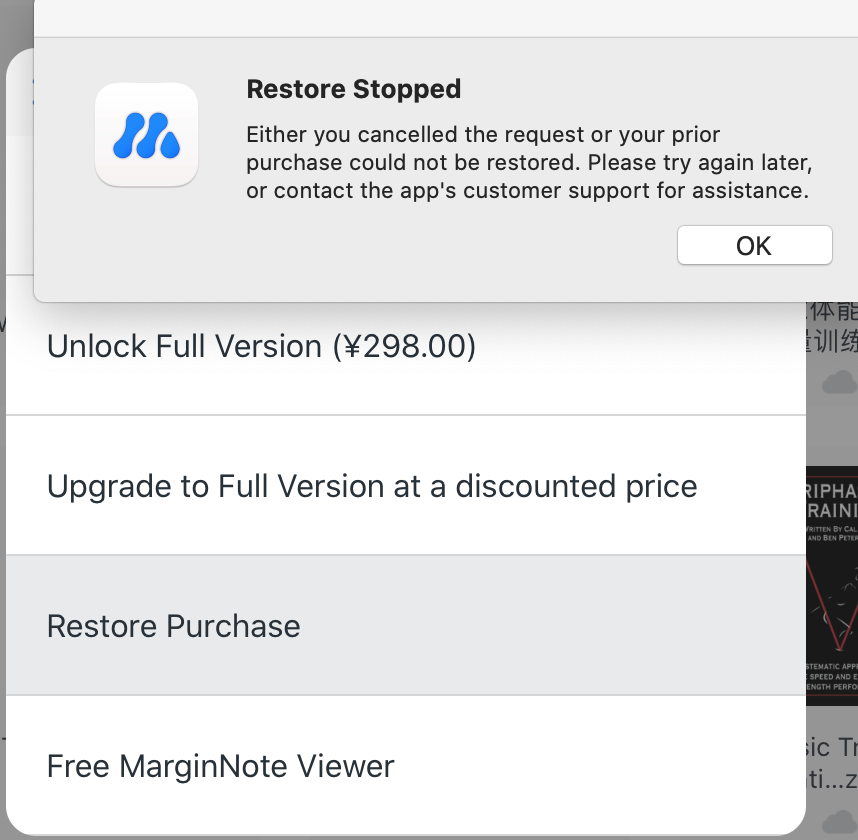
Task: Confirm the Restore Stopped alert with OK
Action: pyautogui.click(x=755, y=245)
